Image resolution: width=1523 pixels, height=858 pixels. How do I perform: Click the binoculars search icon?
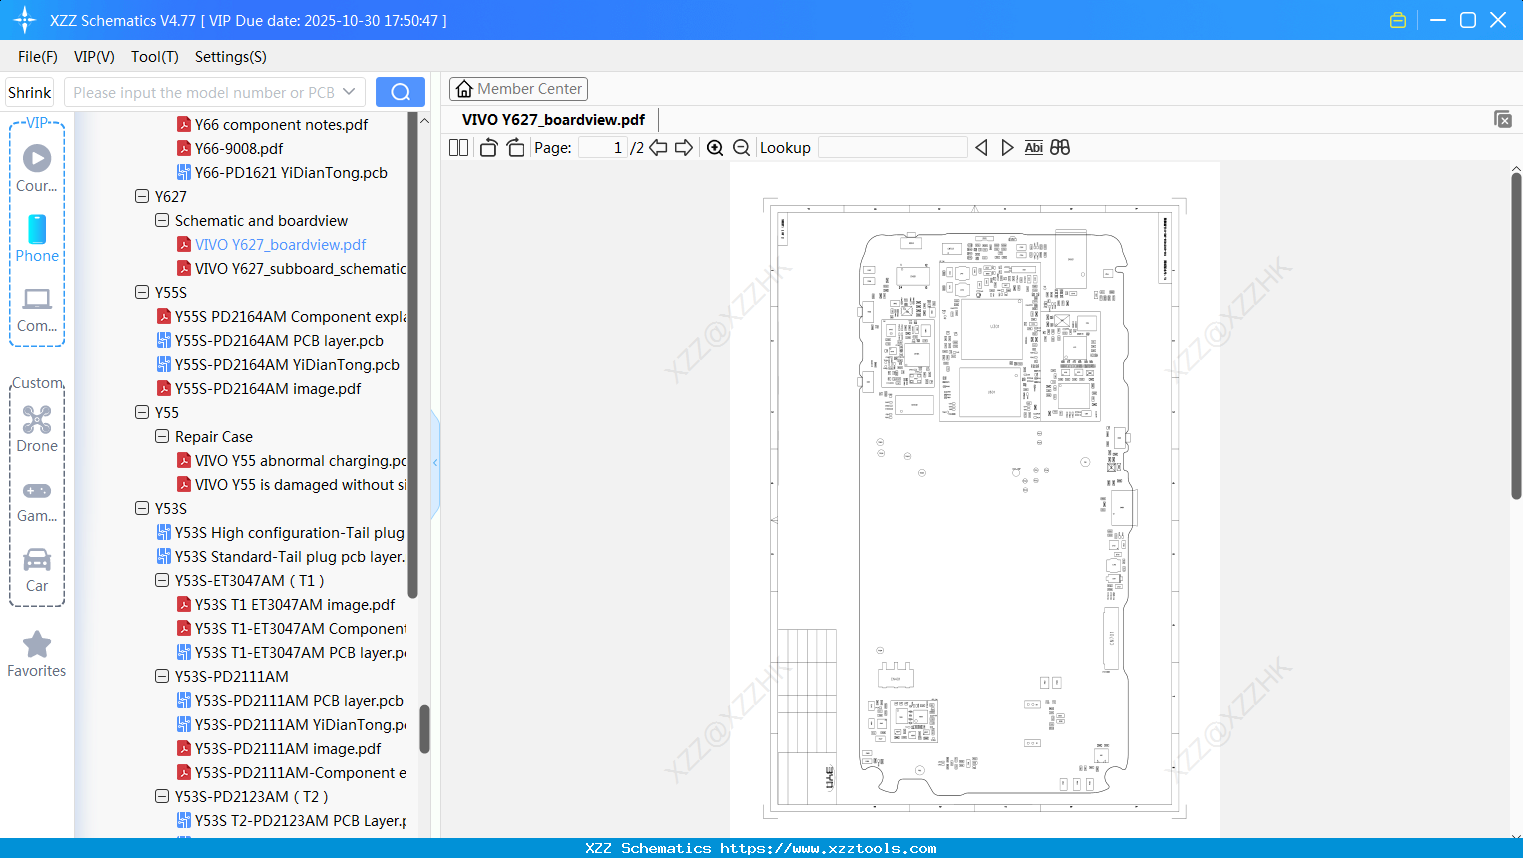(x=1060, y=148)
